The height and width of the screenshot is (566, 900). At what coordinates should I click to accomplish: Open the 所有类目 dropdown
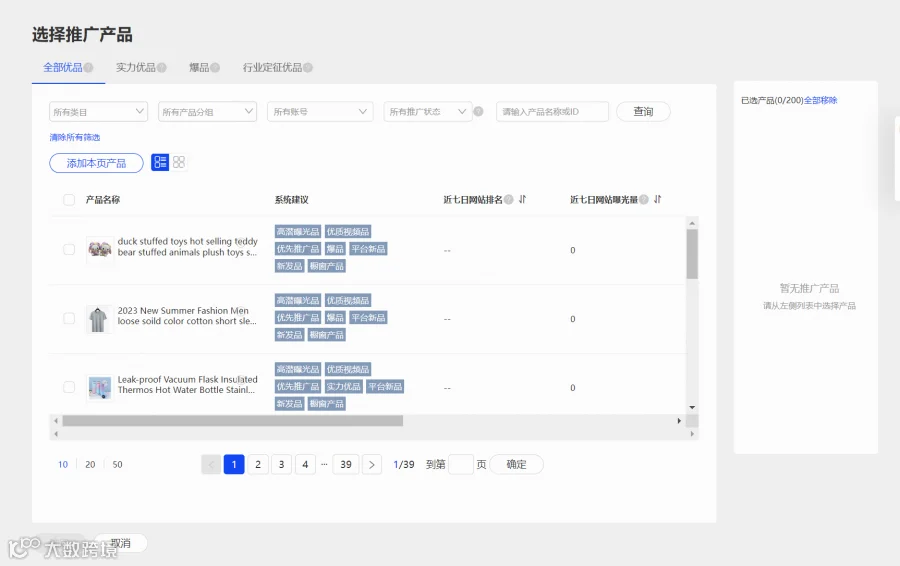[x=99, y=111]
